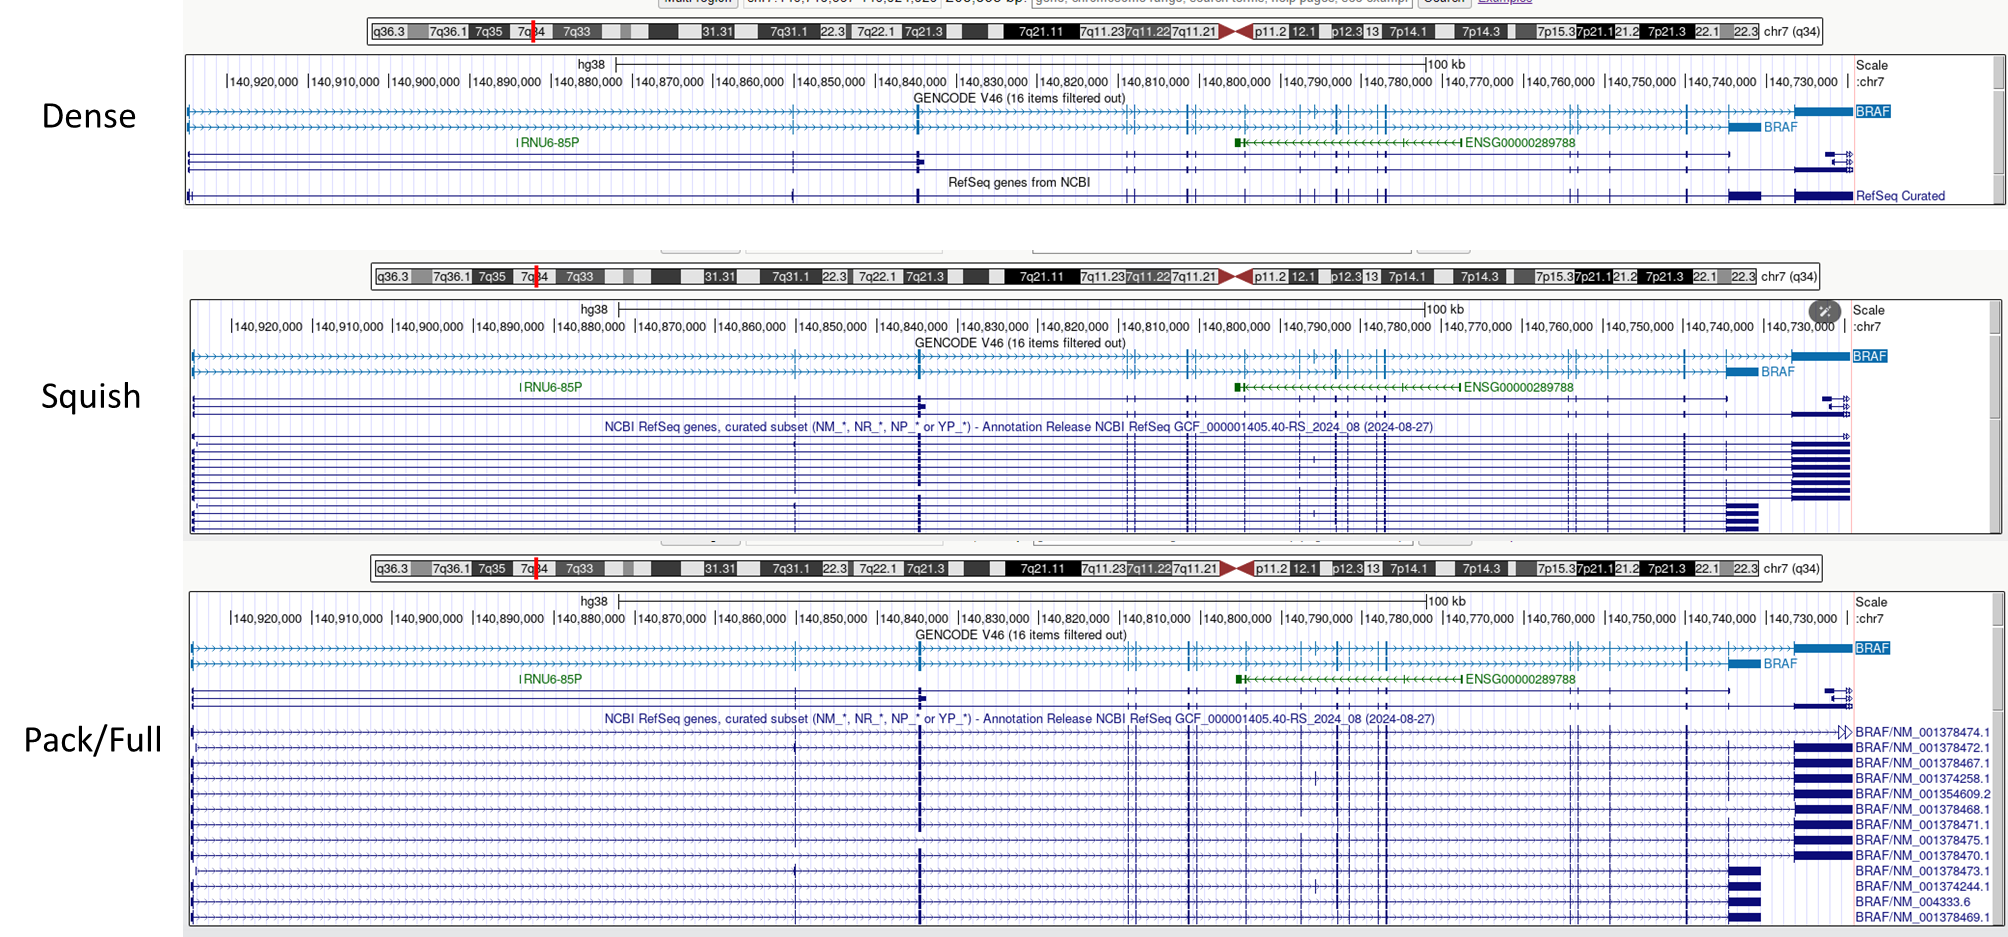The width and height of the screenshot is (2008, 937).
Task: Open the RefSeq Curated track label
Action: coord(1900,196)
